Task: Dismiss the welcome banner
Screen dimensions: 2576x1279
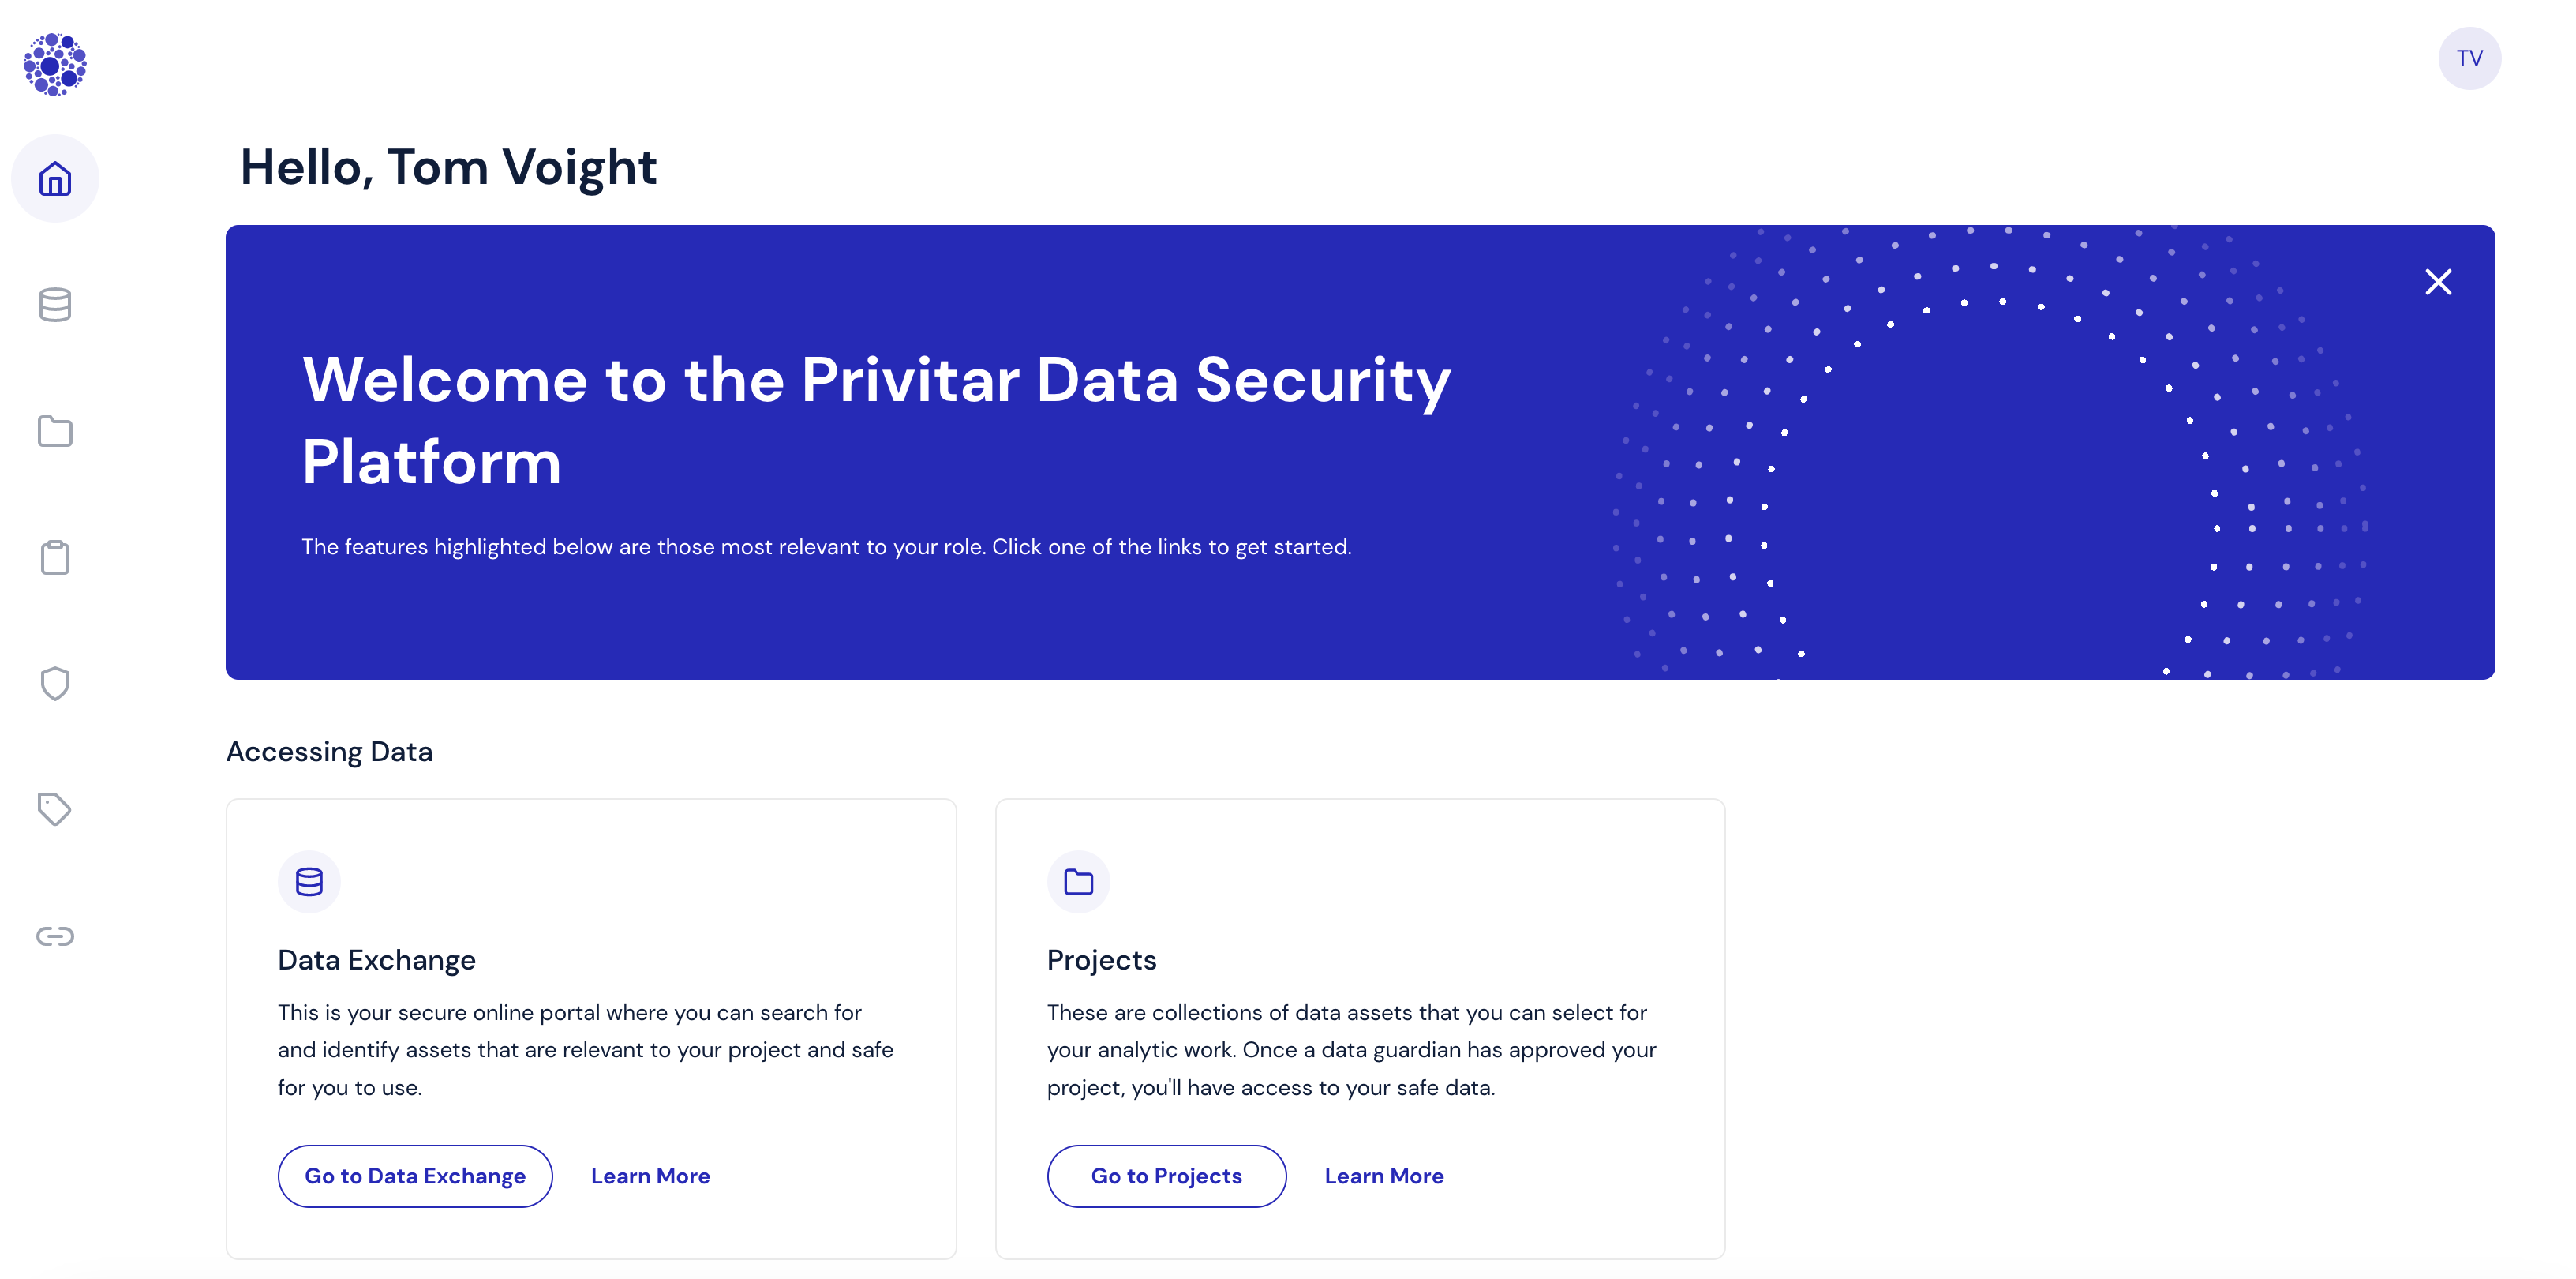Action: (2438, 282)
